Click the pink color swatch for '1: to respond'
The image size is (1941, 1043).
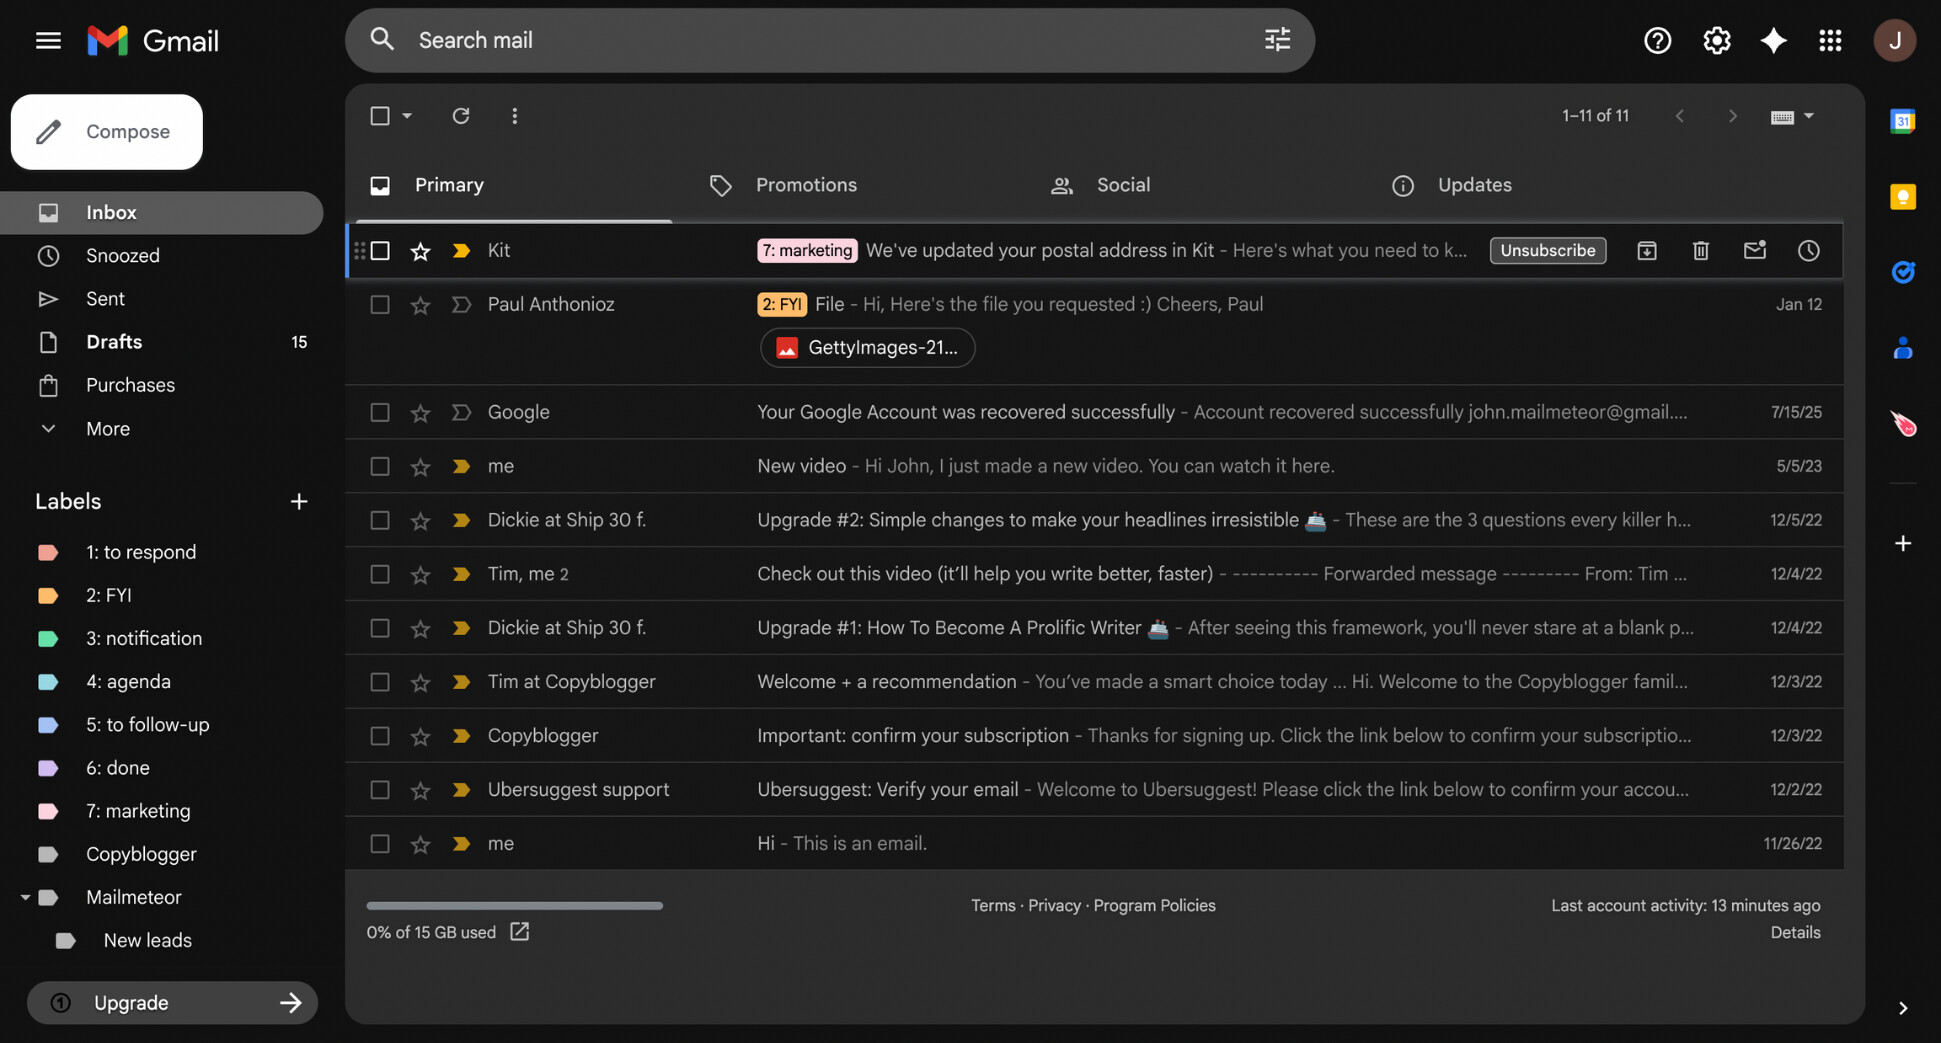click(48, 551)
